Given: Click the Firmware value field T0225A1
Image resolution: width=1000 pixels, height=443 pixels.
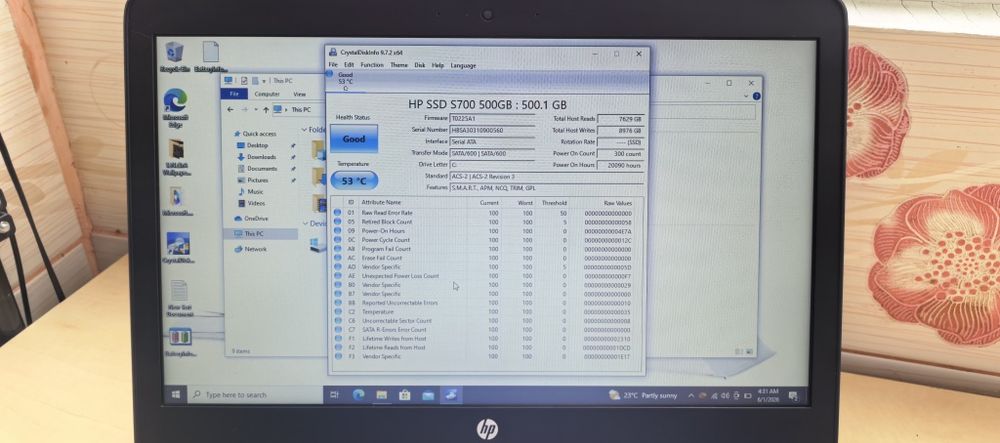Looking at the screenshot, I should click(492, 119).
